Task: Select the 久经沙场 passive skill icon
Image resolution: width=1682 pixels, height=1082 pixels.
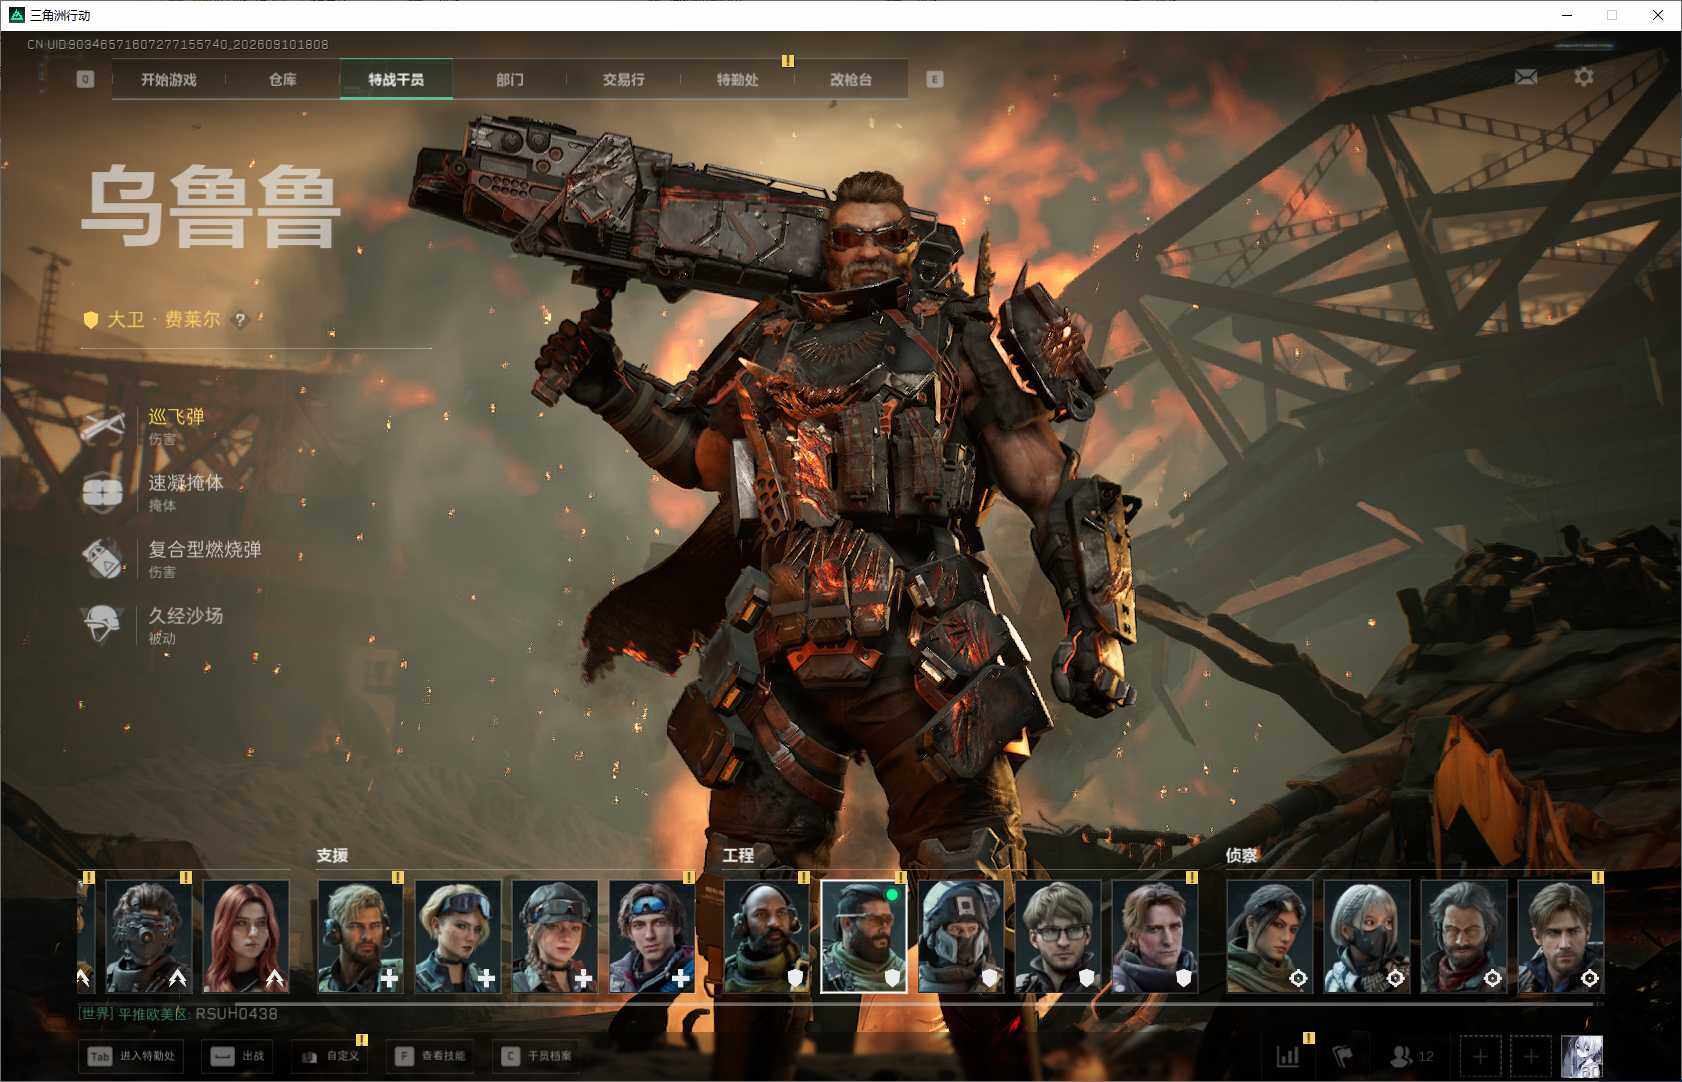Action: coord(102,625)
